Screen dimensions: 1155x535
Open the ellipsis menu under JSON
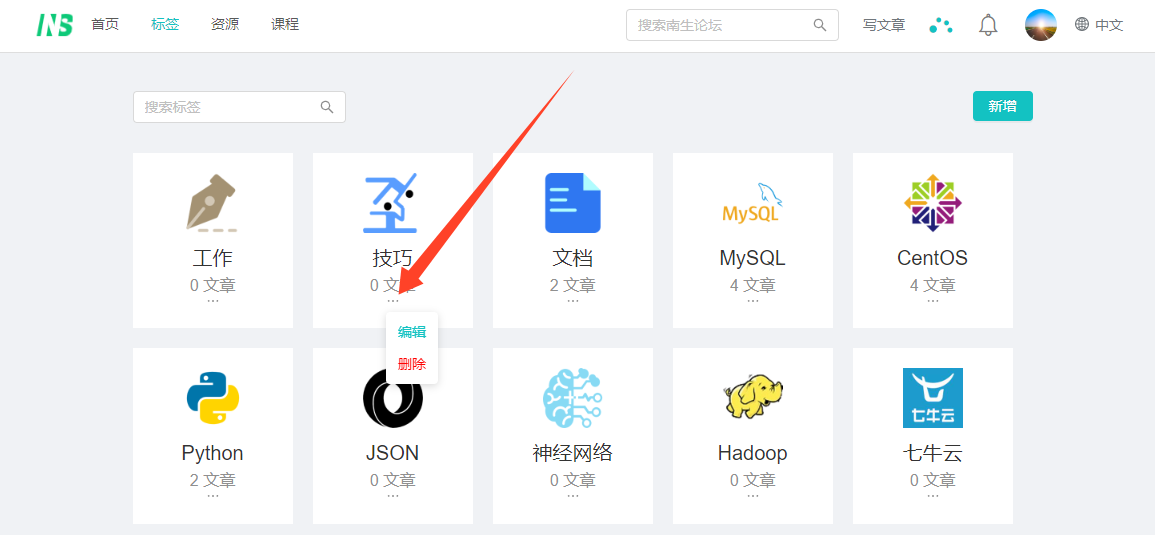click(x=392, y=495)
